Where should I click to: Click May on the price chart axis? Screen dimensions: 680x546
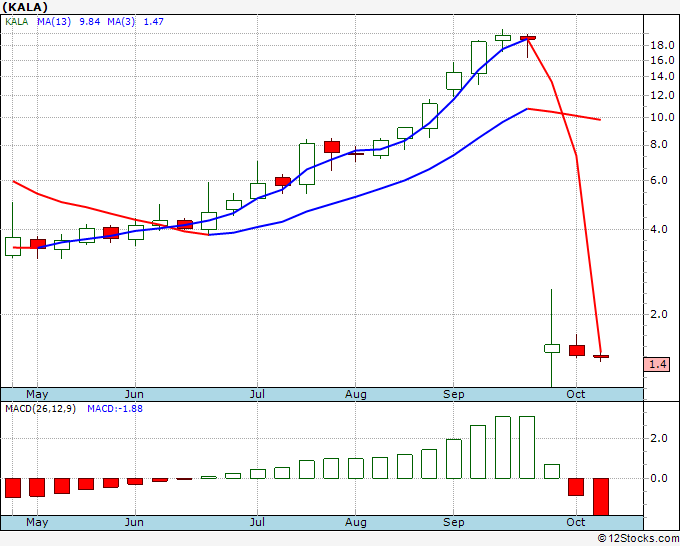(x=37, y=395)
